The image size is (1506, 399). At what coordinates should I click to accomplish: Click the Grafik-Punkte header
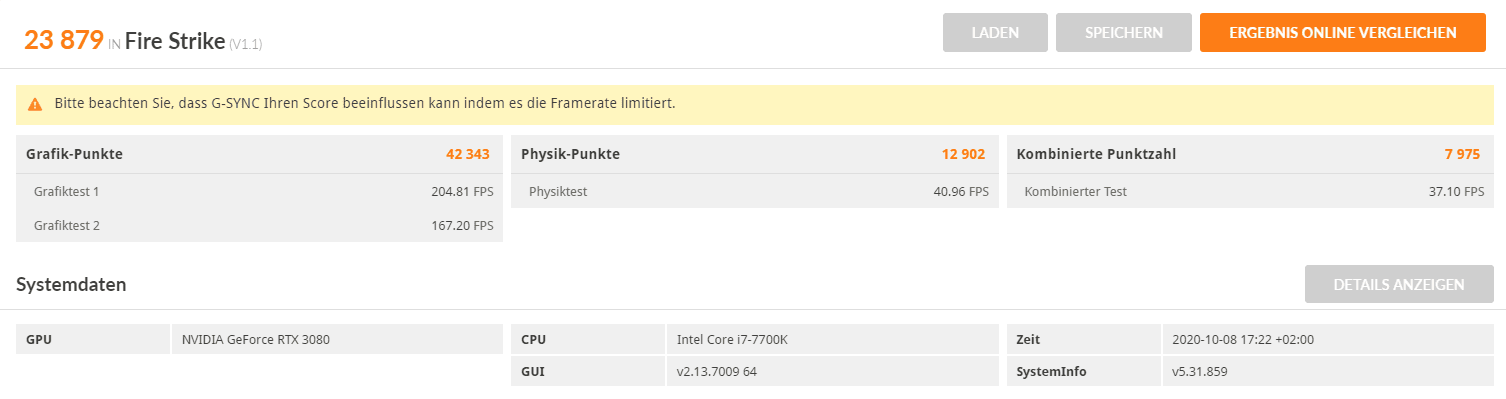(74, 154)
